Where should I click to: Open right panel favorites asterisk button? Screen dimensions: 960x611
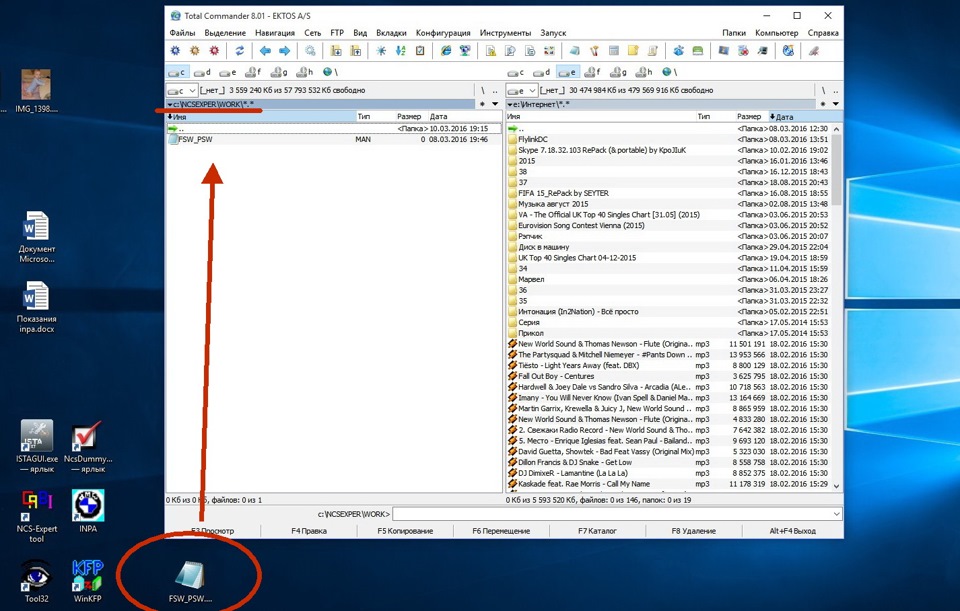822,104
